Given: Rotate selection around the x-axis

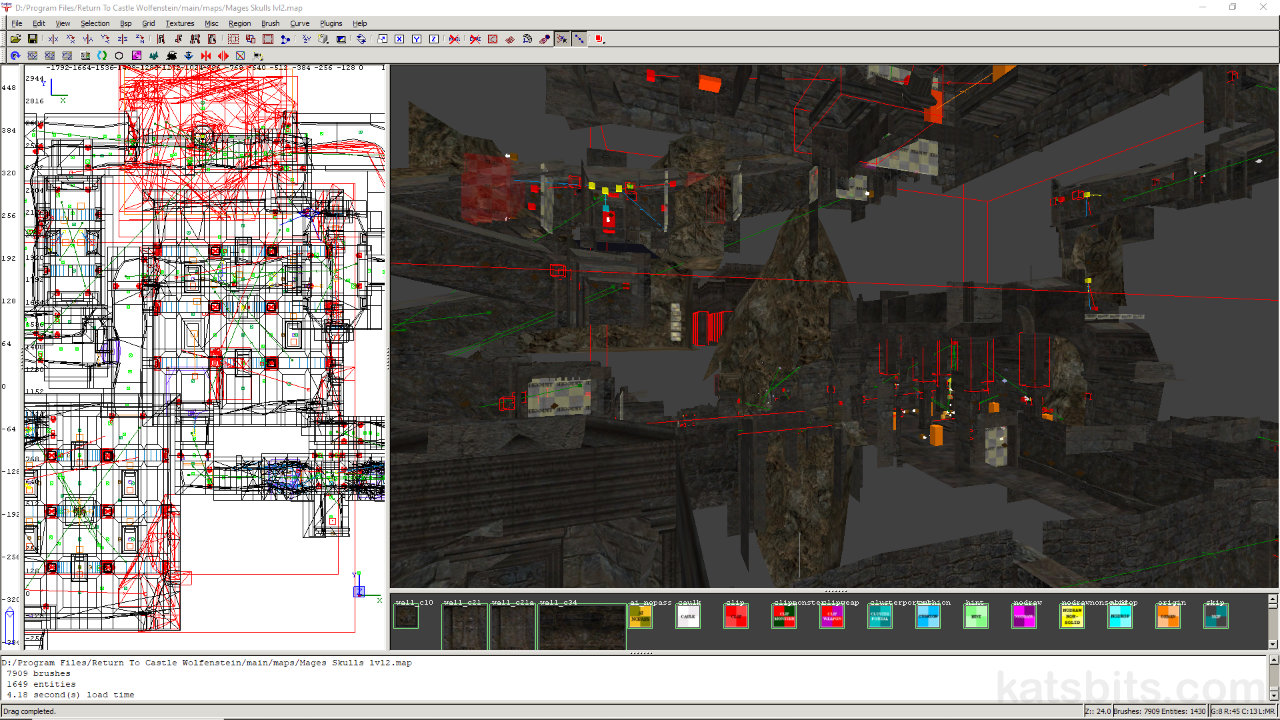Looking at the screenshot, I should point(70,39).
